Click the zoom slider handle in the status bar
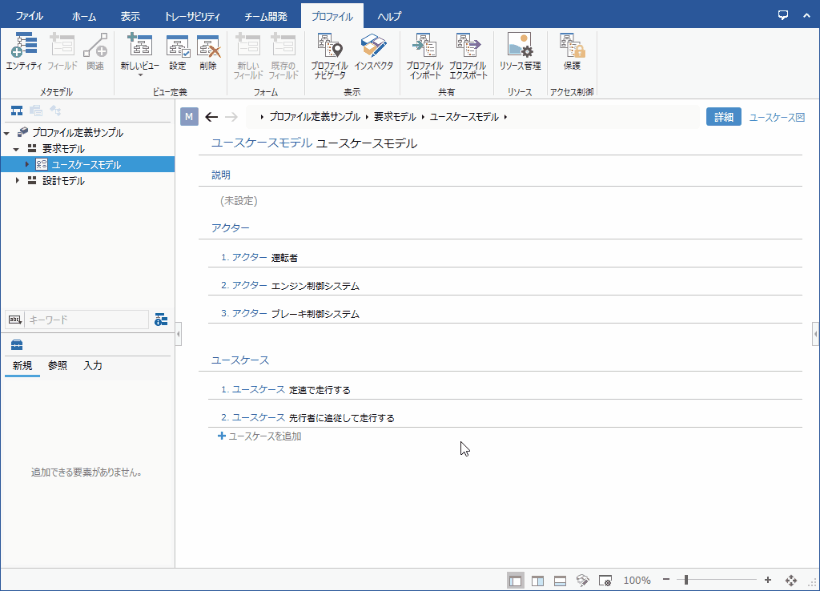The image size is (820, 591). (x=687, y=580)
